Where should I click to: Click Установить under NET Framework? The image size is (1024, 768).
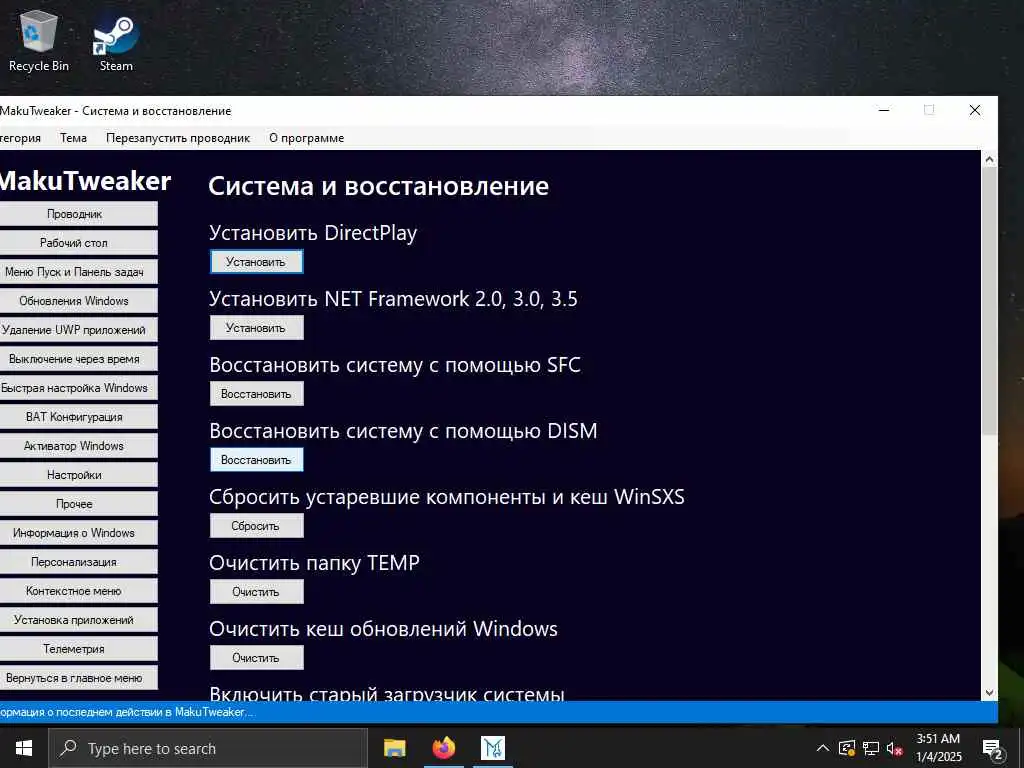pos(256,328)
